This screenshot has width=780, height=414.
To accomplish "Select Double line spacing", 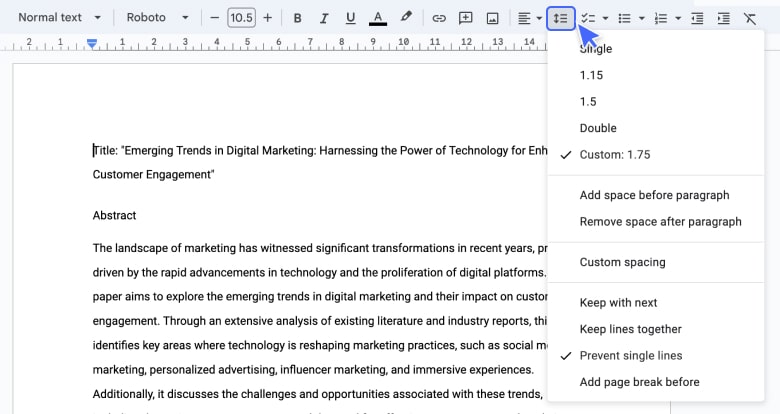I will [656, 128].
